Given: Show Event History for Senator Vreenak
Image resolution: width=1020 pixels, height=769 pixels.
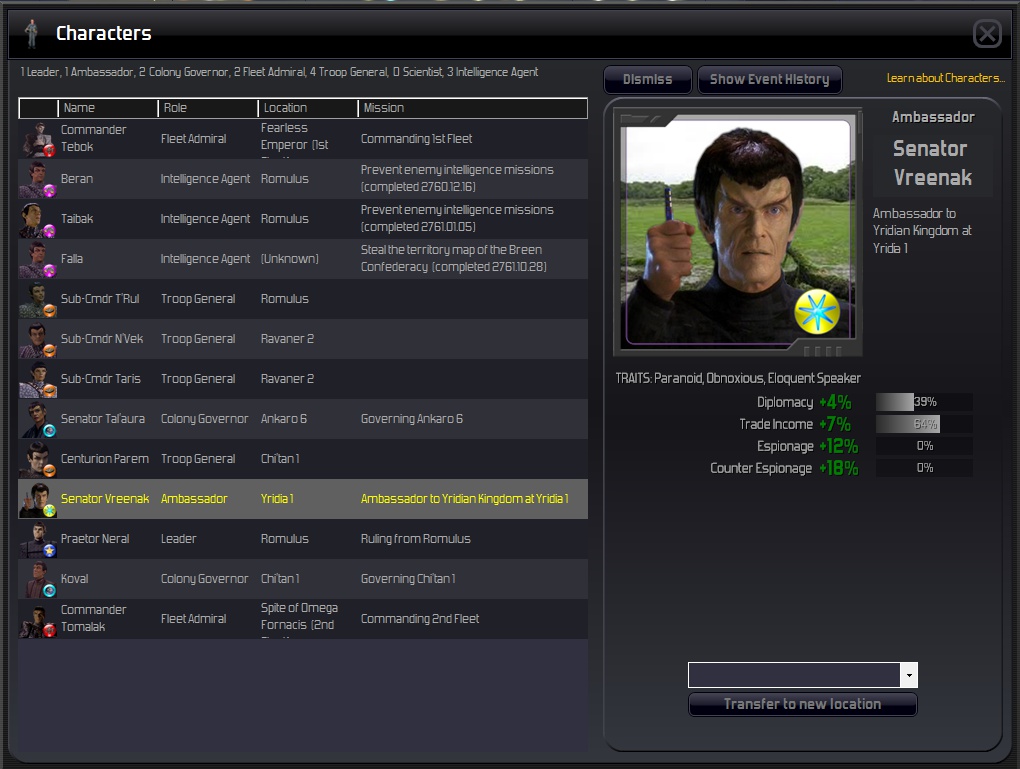Looking at the screenshot, I should point(770,79).
